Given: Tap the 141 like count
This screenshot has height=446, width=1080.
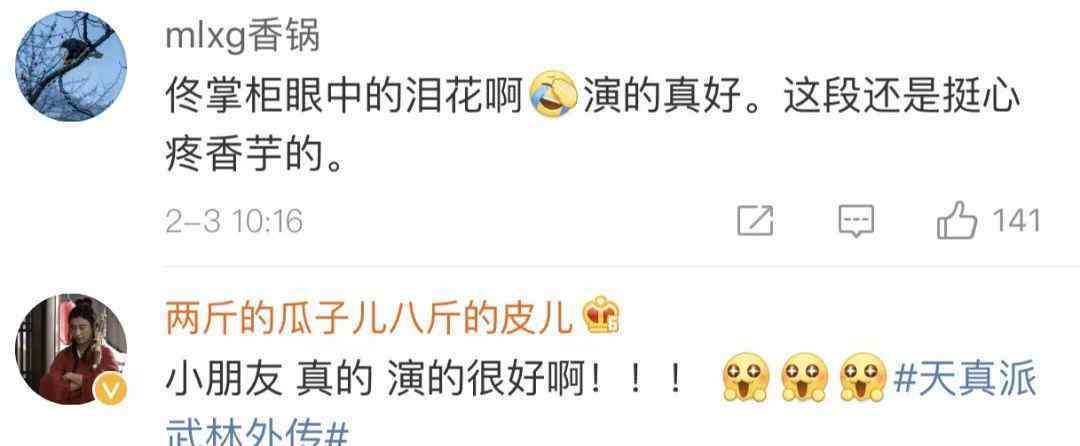Looking at the screenshot, I should pyautogui.click(x=1015, y=222).
